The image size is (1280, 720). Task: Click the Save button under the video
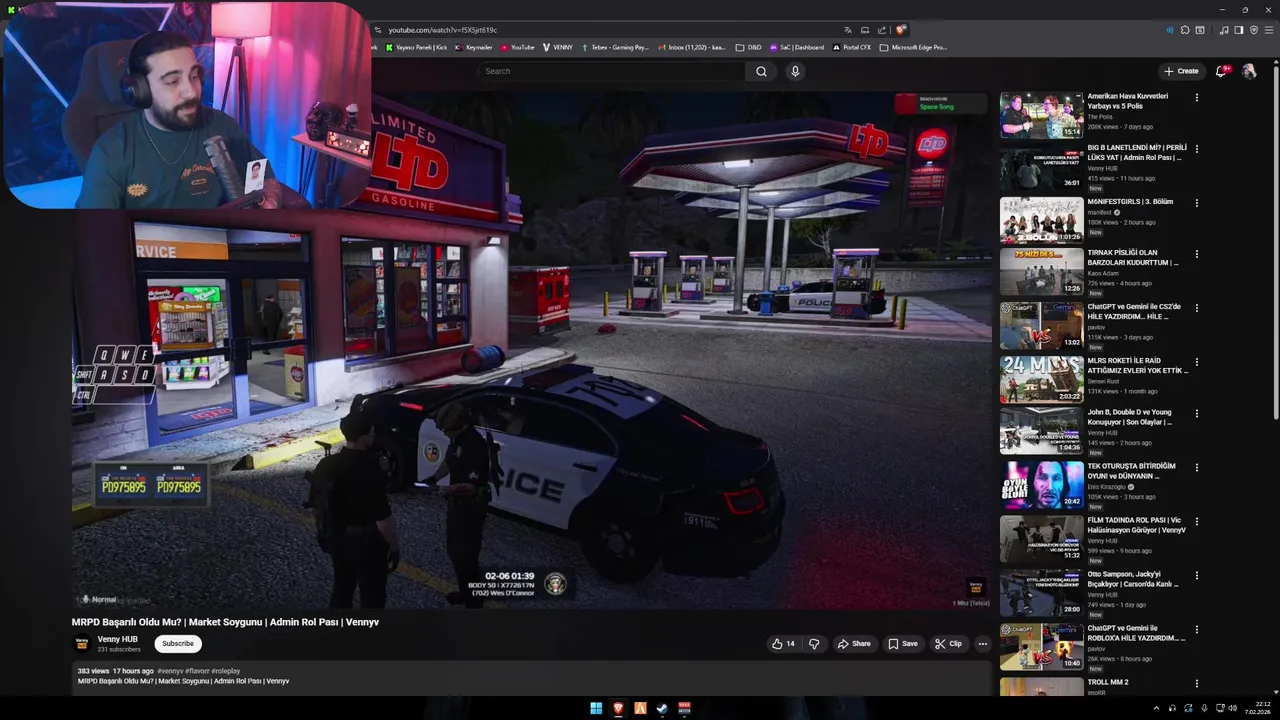point(902,644)
